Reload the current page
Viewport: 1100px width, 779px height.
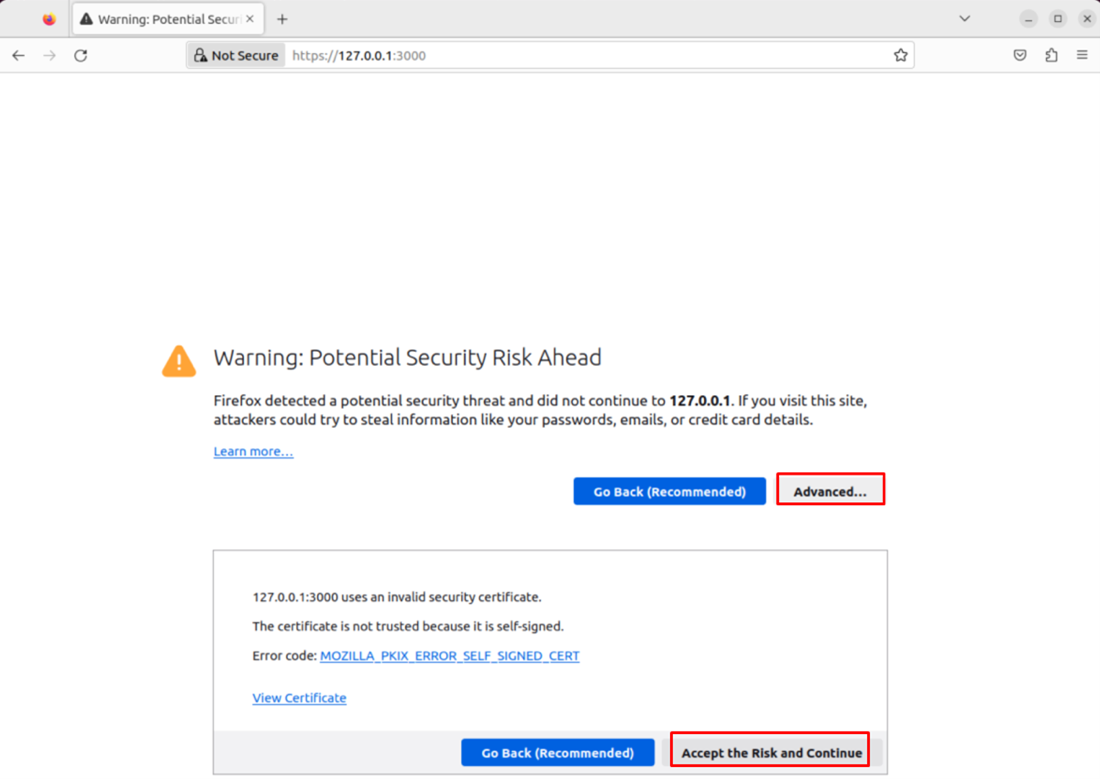tap(81, 56)
